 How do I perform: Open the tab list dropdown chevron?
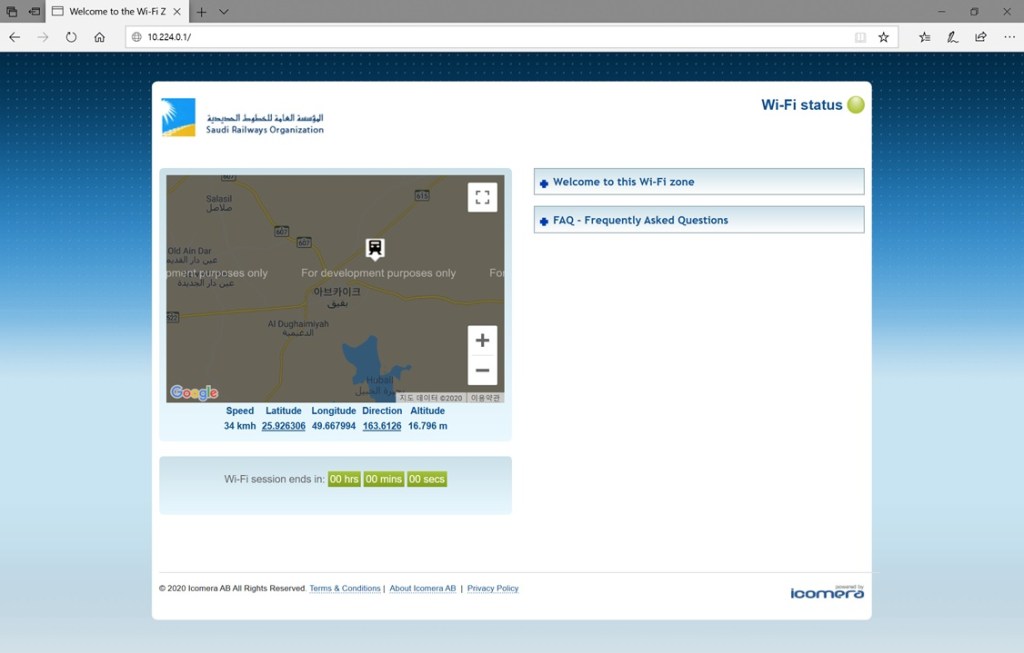coord(224,12)
